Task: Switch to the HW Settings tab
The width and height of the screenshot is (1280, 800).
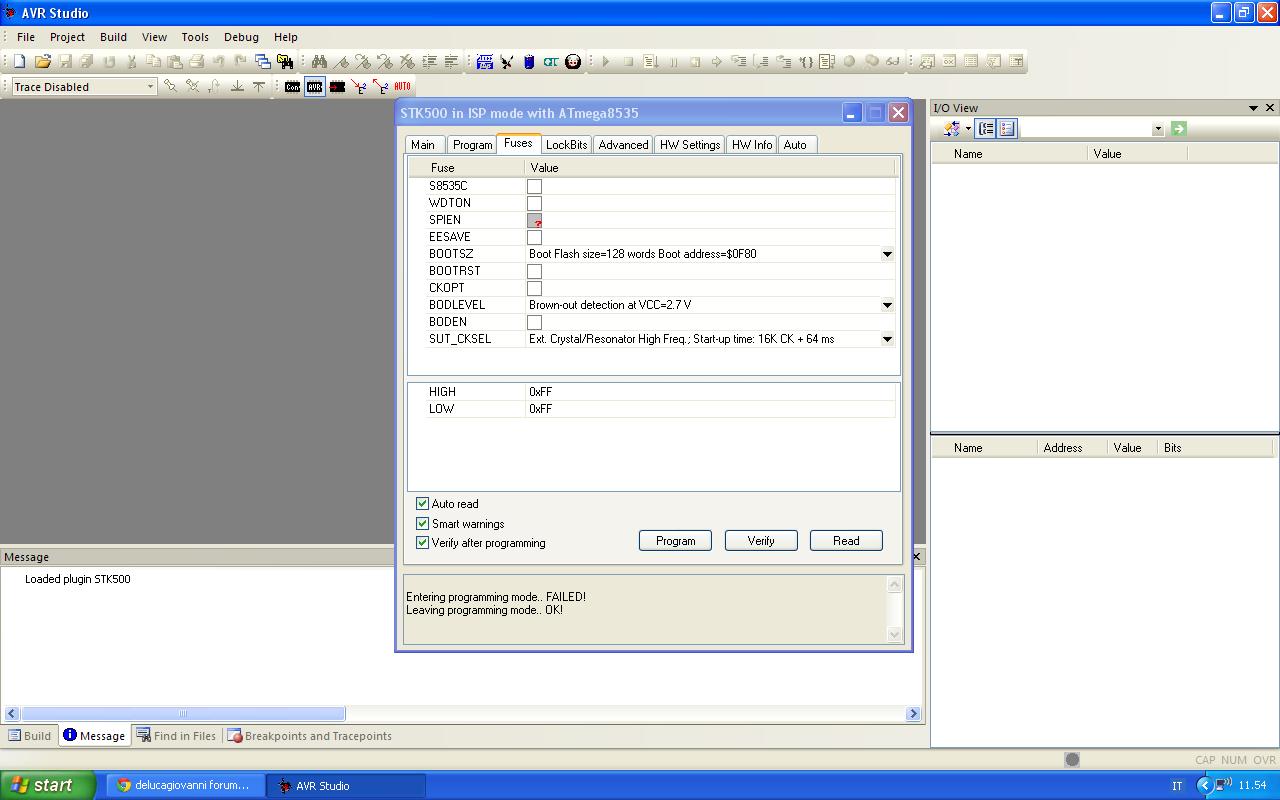Action: pos(690,145)
